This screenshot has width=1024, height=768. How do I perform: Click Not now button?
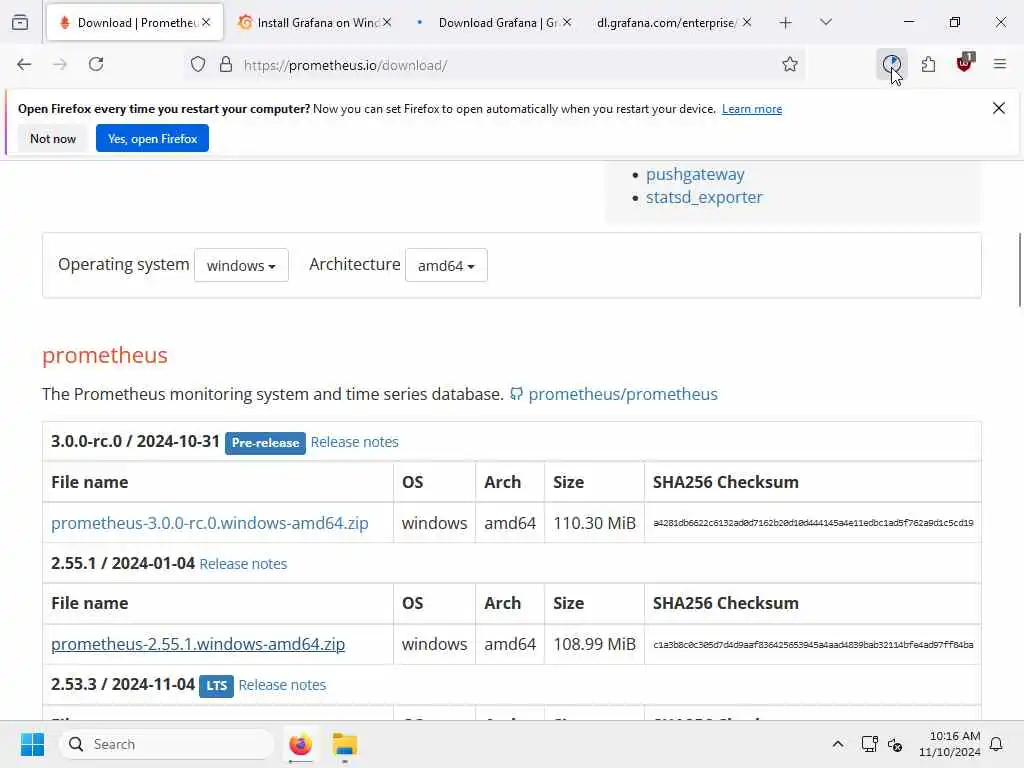click(53, 138)
